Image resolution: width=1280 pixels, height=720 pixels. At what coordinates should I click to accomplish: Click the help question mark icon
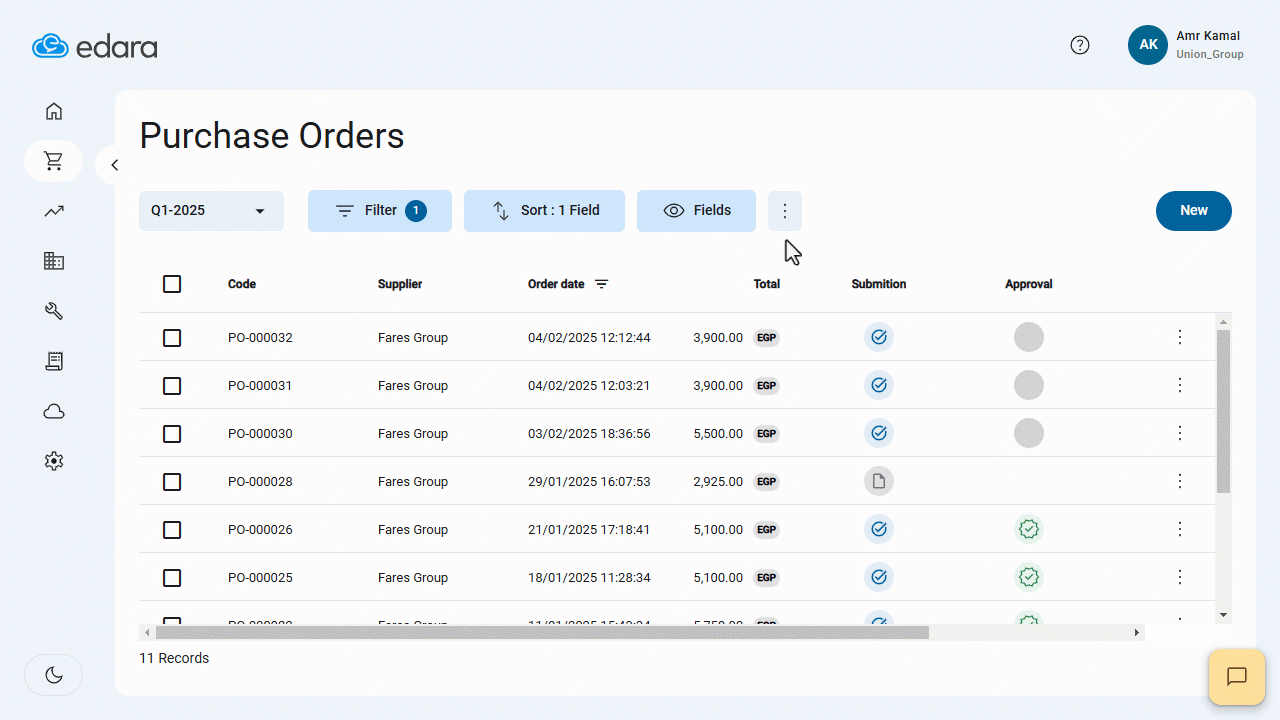pyautogui.click(x=1080, y=45)
